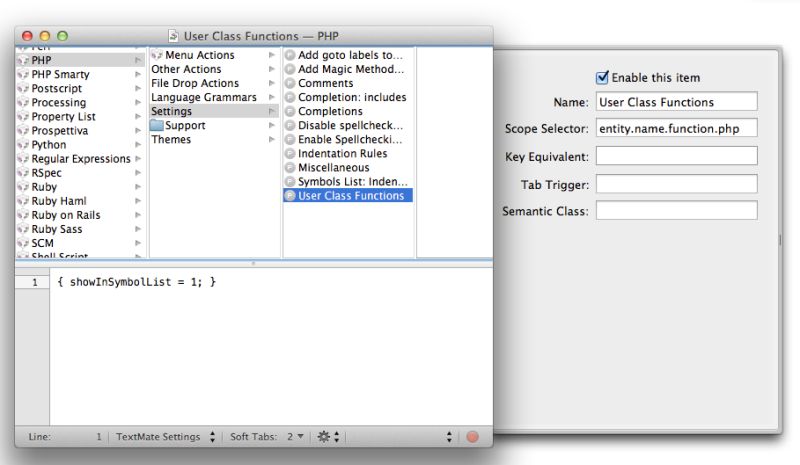Screen dimensions: 800x465
Task: Click the User Class Functions settings icon
Action: [x=290, y=195]
